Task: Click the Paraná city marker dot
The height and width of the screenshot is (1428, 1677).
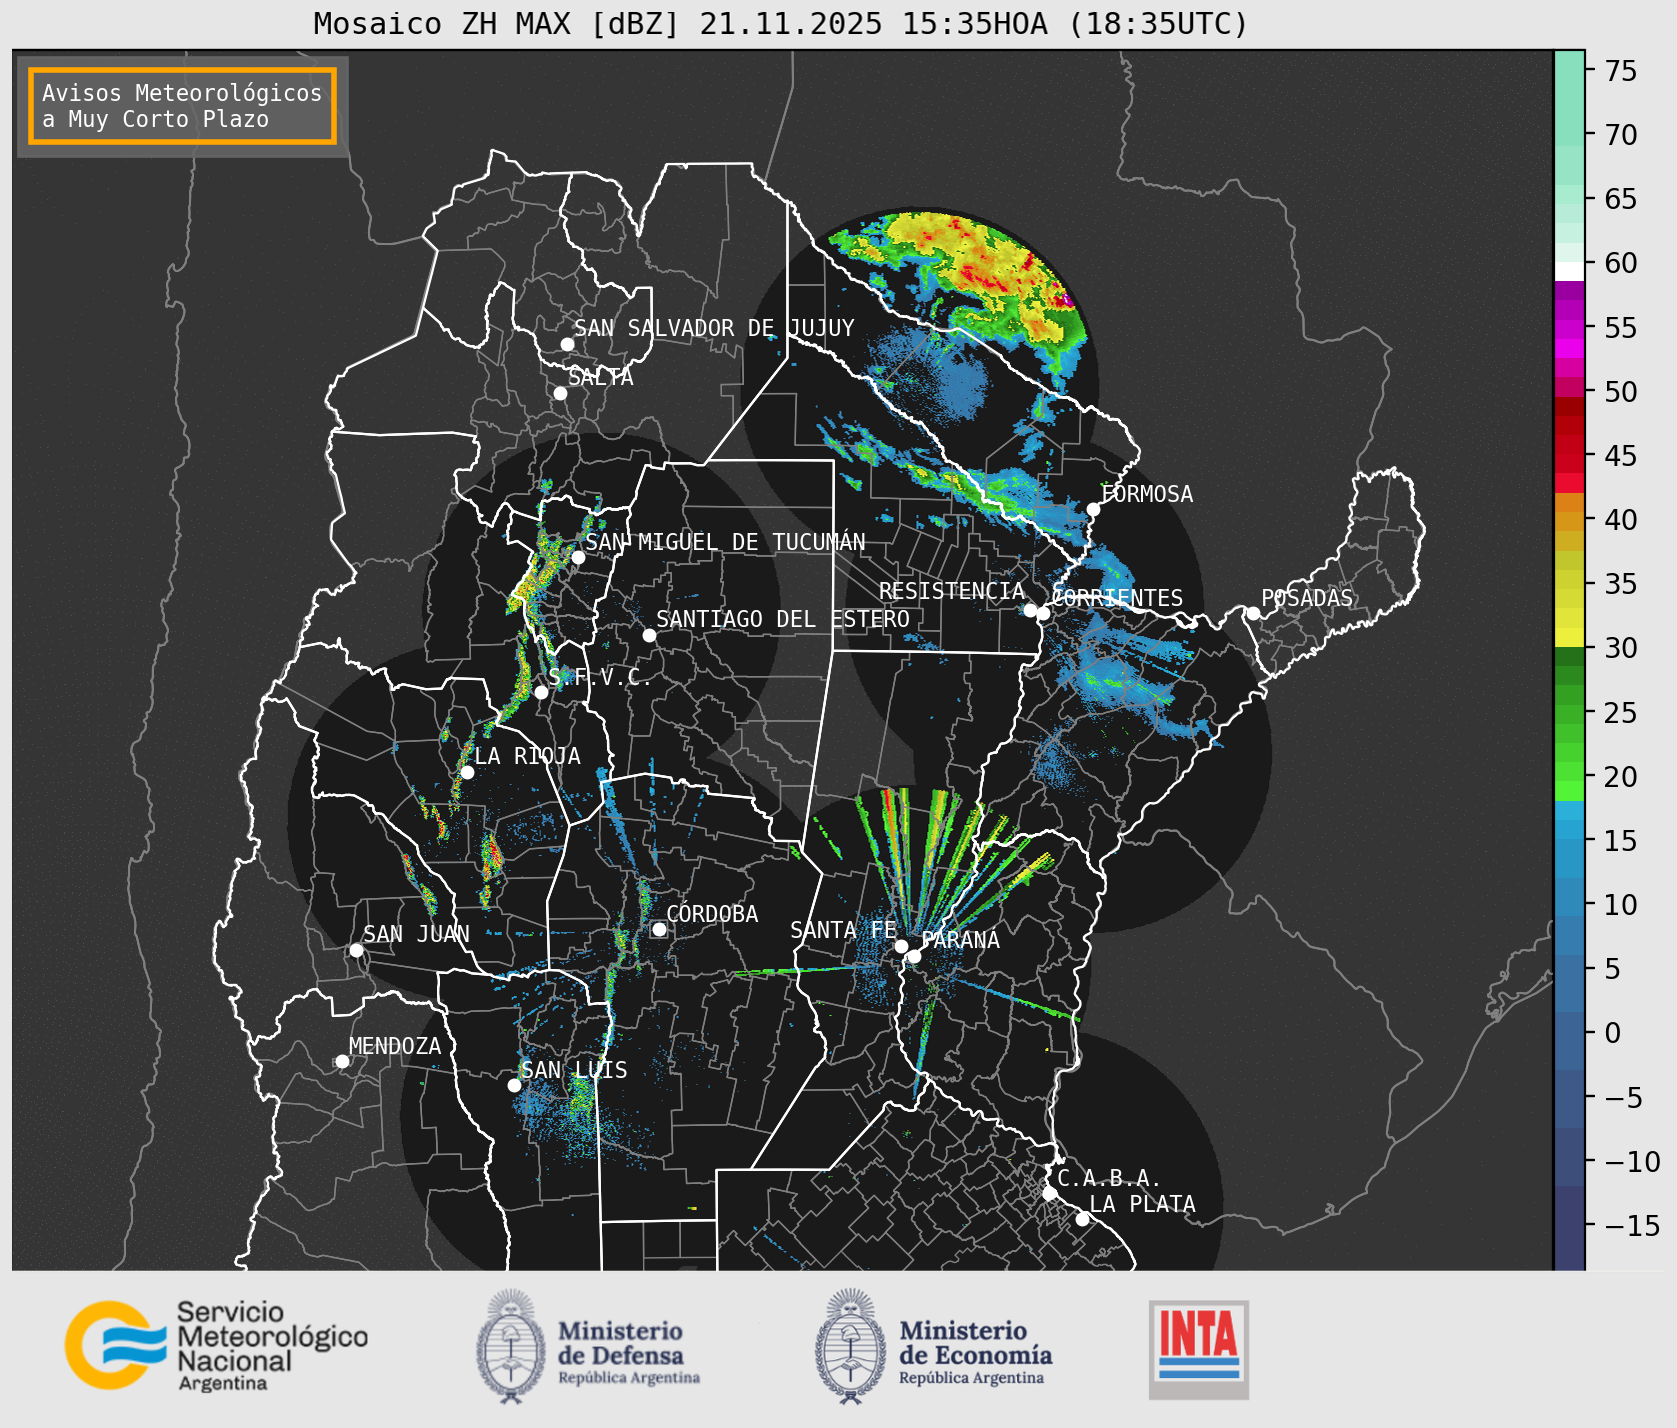Action: pyautogui.click(x=914, y=956)
